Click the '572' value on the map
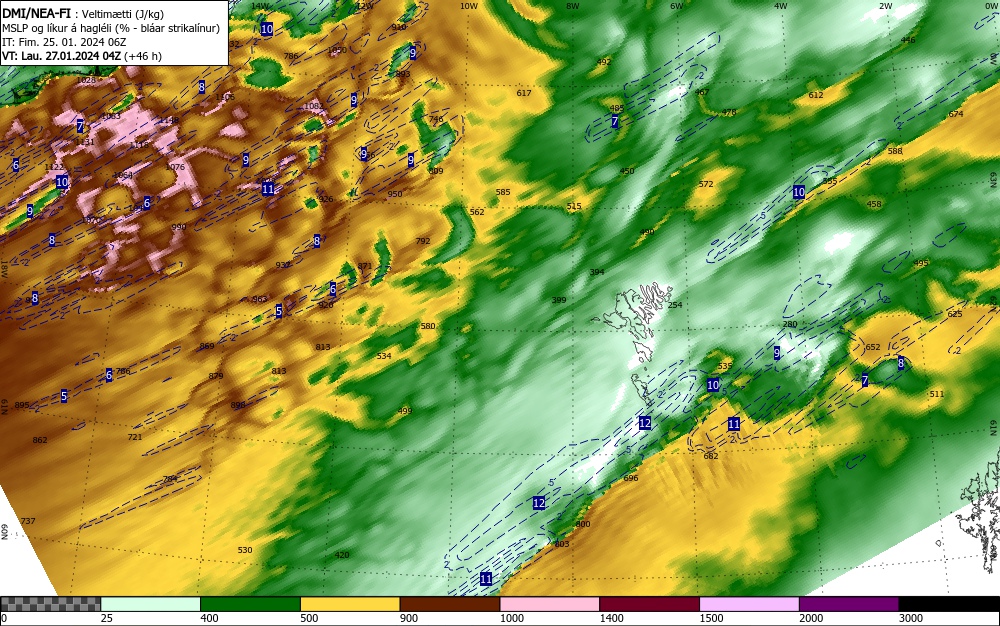The height and width of the screenshot is (626, 1000). (705, 184)
